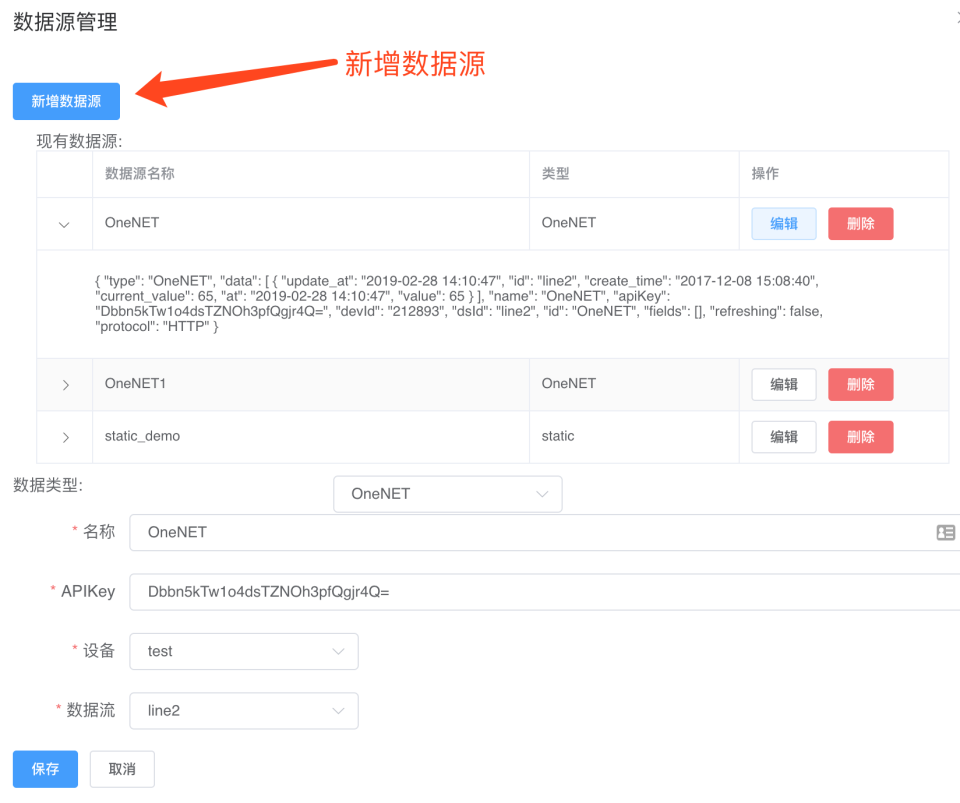The image size is (960, 803).
Task: Focus the APIKey input field
Action: (x=545, y=592)
